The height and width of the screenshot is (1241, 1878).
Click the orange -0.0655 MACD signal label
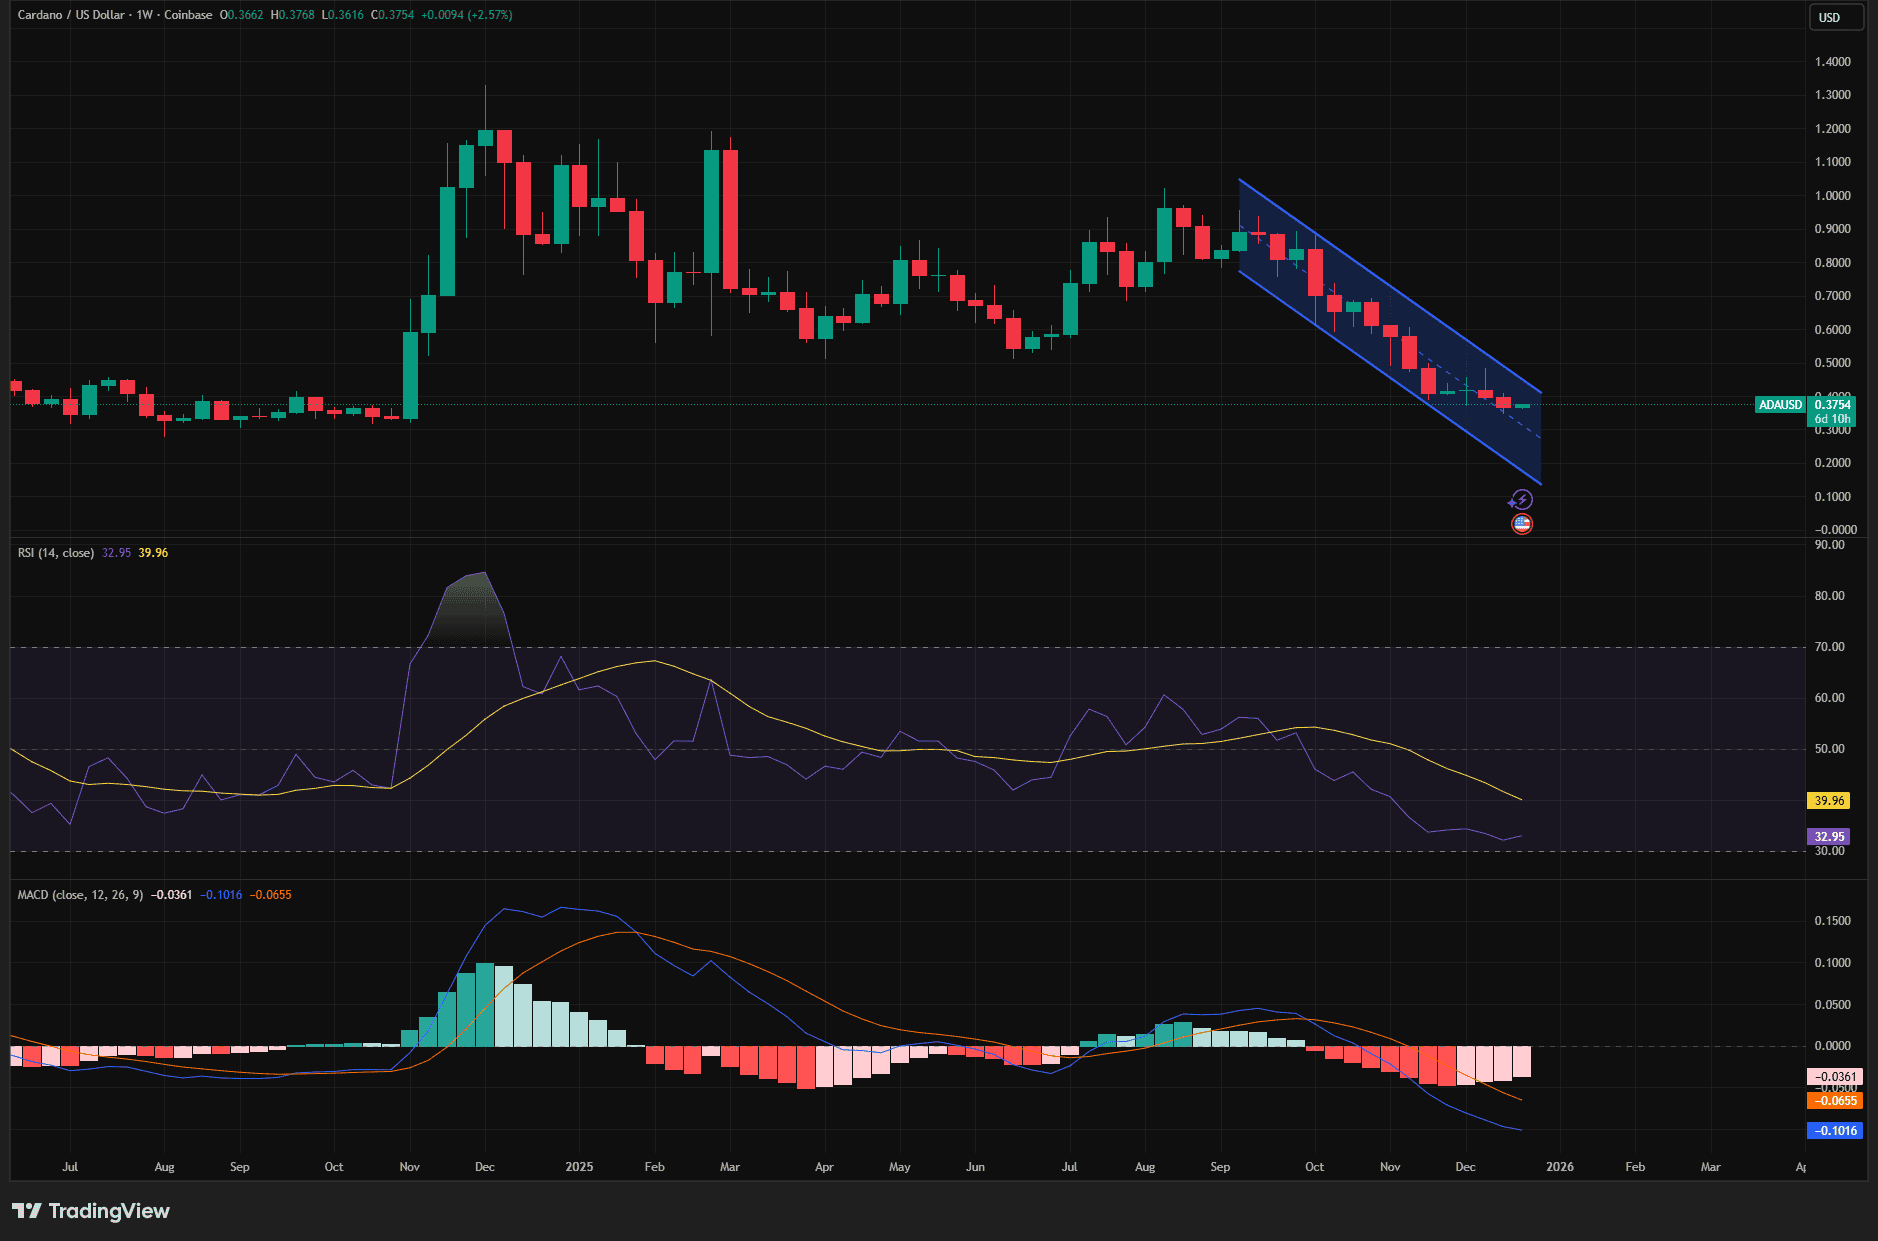(x=1835, y=1101)
